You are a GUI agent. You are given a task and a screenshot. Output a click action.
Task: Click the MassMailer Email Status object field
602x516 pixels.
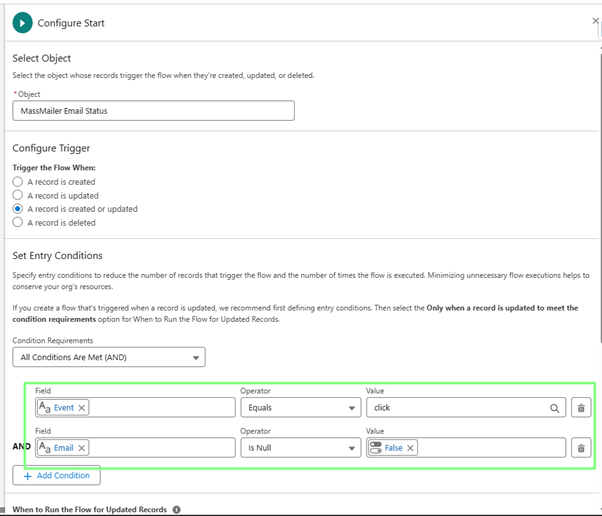[153, 111]
